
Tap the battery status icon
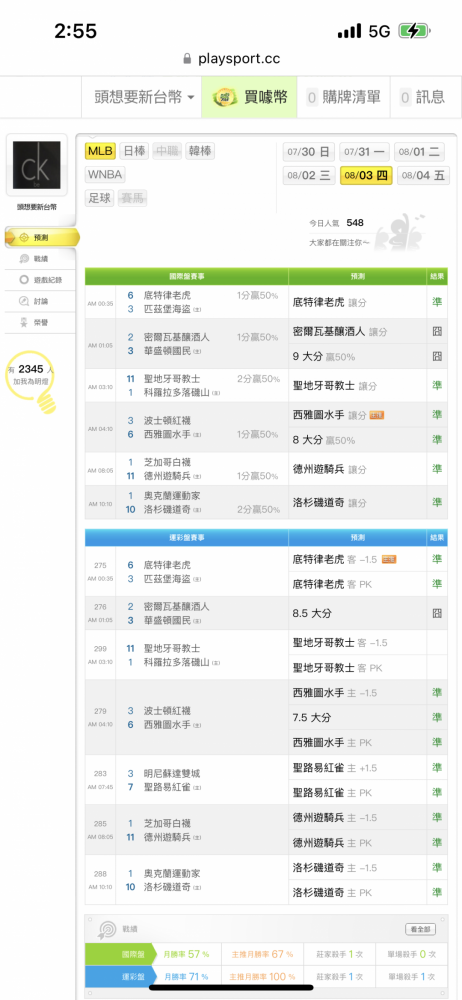click(x=414, y=31)
